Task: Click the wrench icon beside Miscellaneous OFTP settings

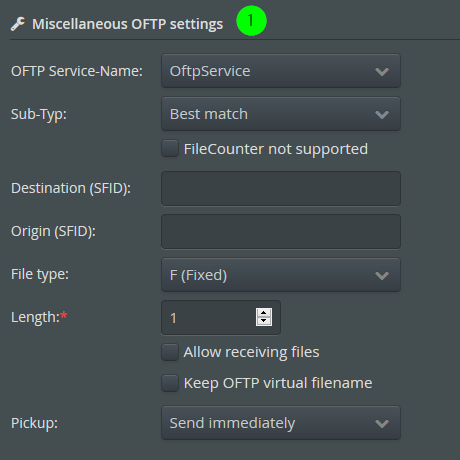Action: pos(18,24)
